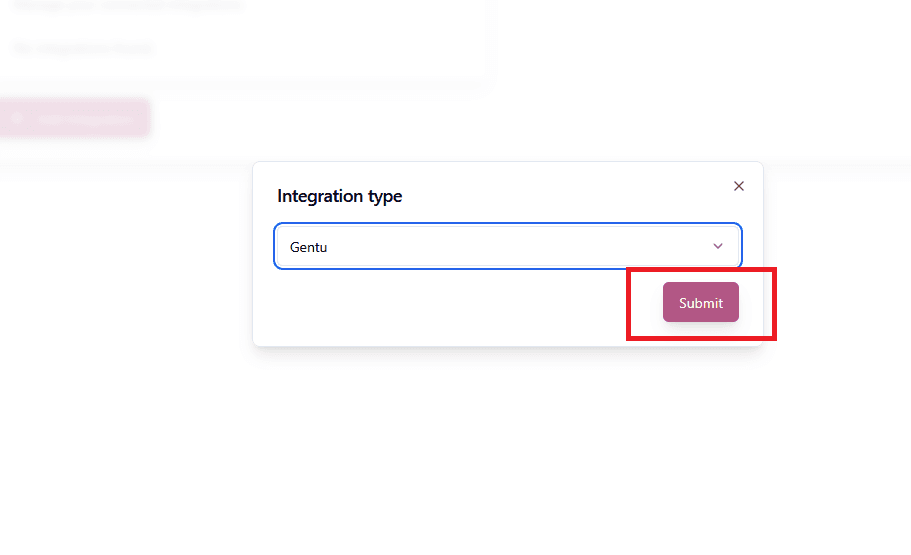Toggle the dropdown list via its down arrow

(x=718, y=246)
